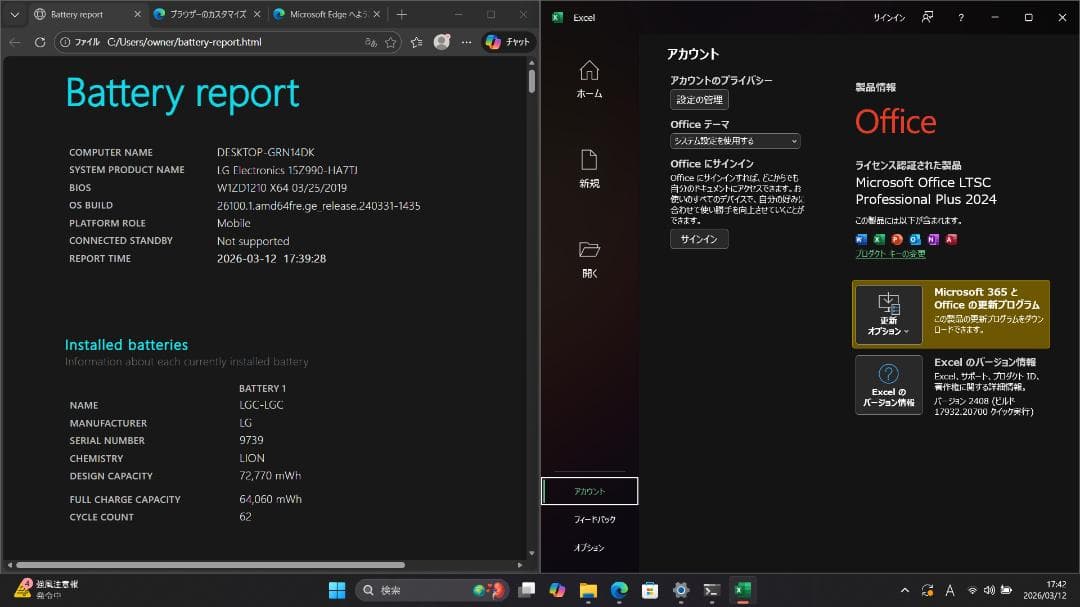Click the Outlook icon in included products
This screenshot has width=1080, height=607.
(915, 240)
